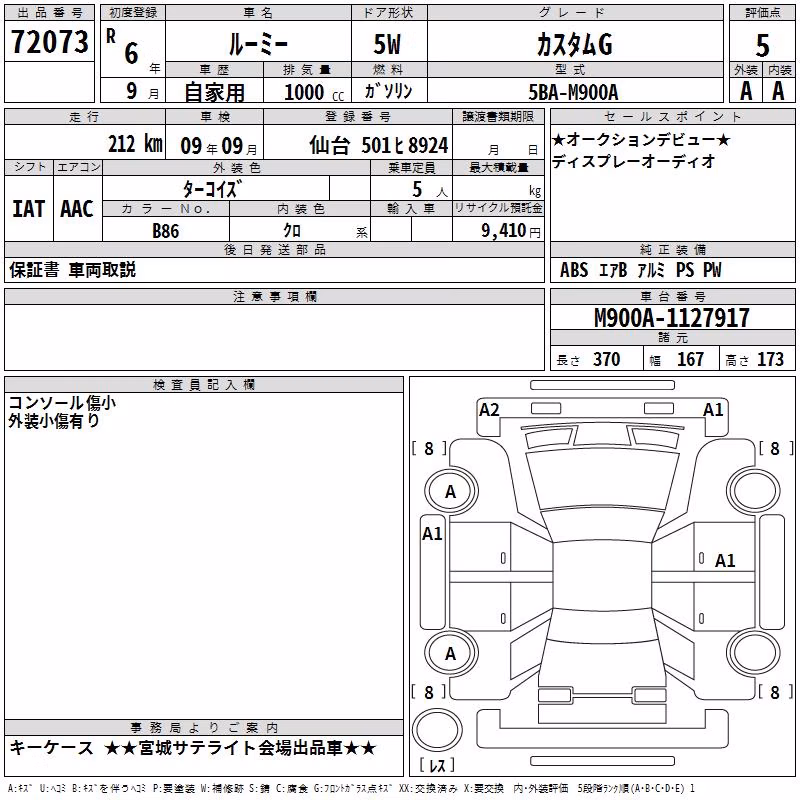Select chassis number M900A-1127917
This screenshot has width=800, height=800.
tap(672, 318)
